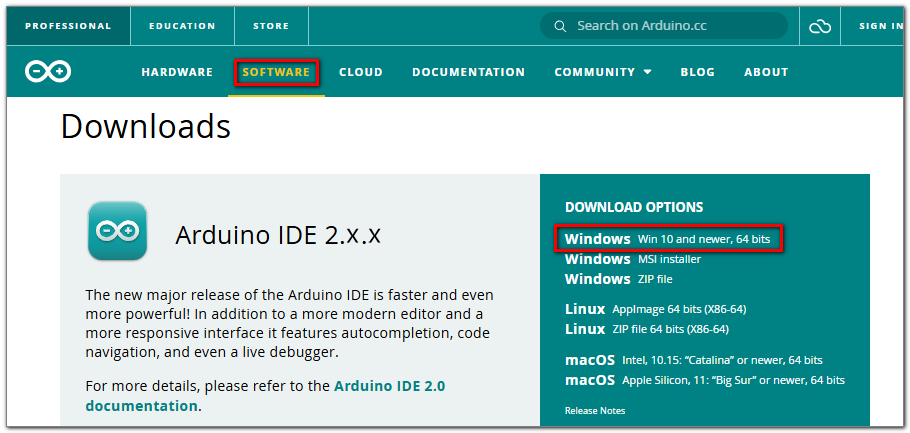Image resolution: width=910 pixels, height=433 pixels.
Task: Select the Software menu item
Action: [x=276, y=72]
